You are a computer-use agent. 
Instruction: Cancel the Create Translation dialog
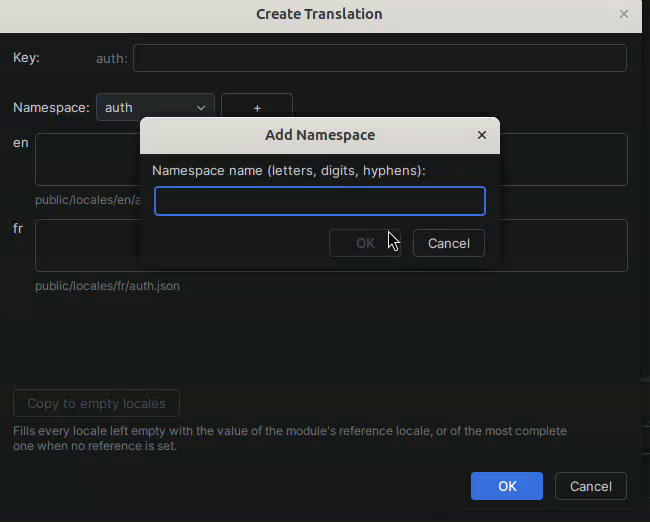591,486
